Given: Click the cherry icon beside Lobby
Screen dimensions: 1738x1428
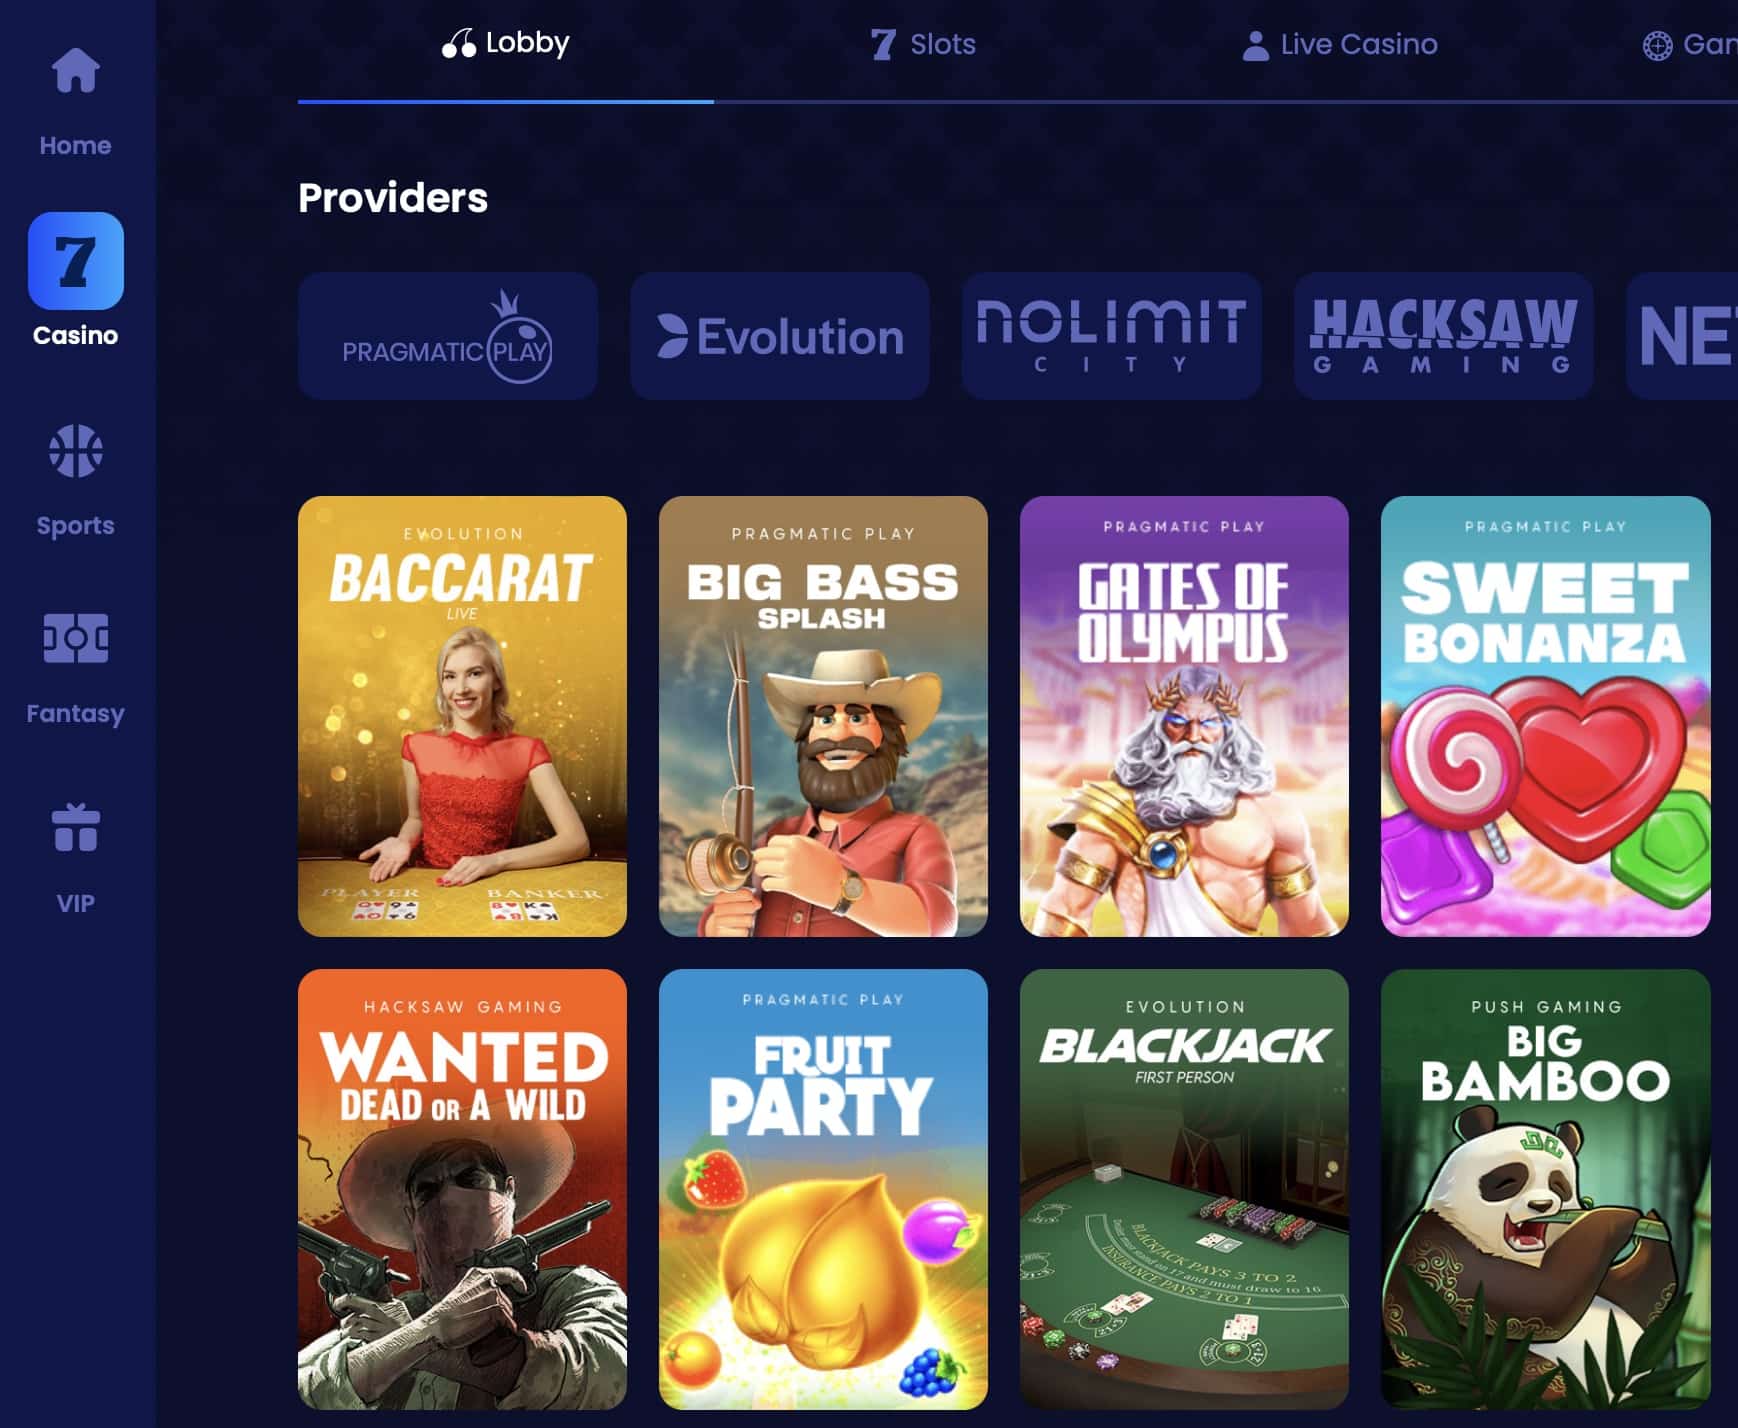Looking at the screenshot, I should pos(459,43).
